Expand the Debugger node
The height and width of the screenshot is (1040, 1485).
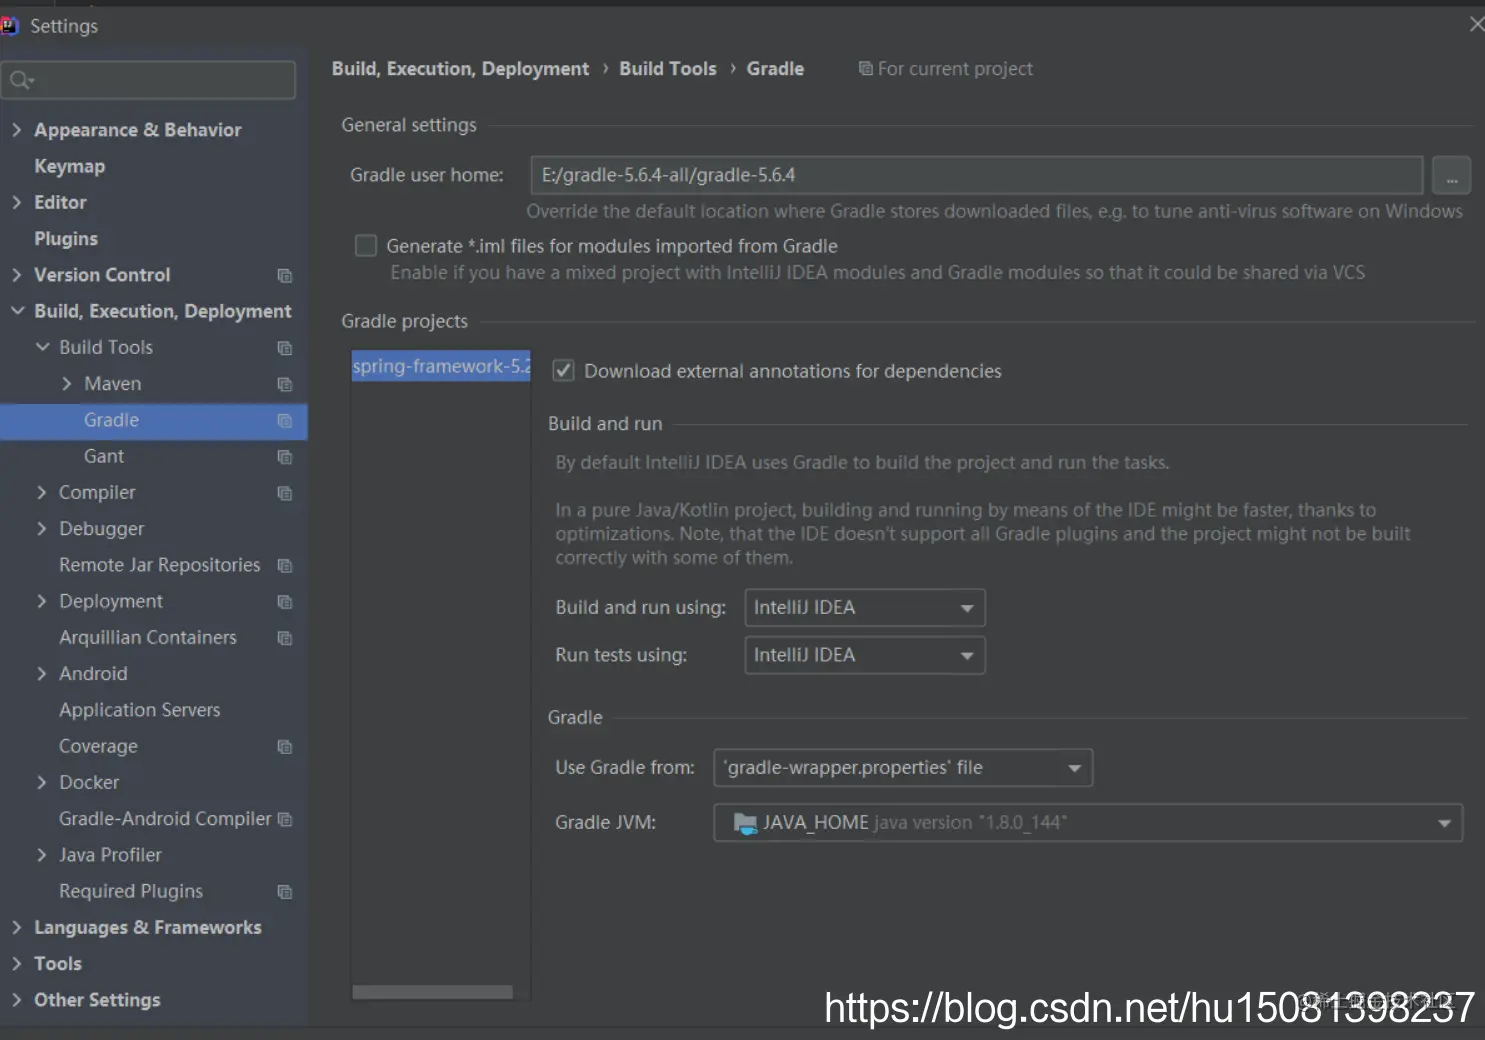coord(41,529)
